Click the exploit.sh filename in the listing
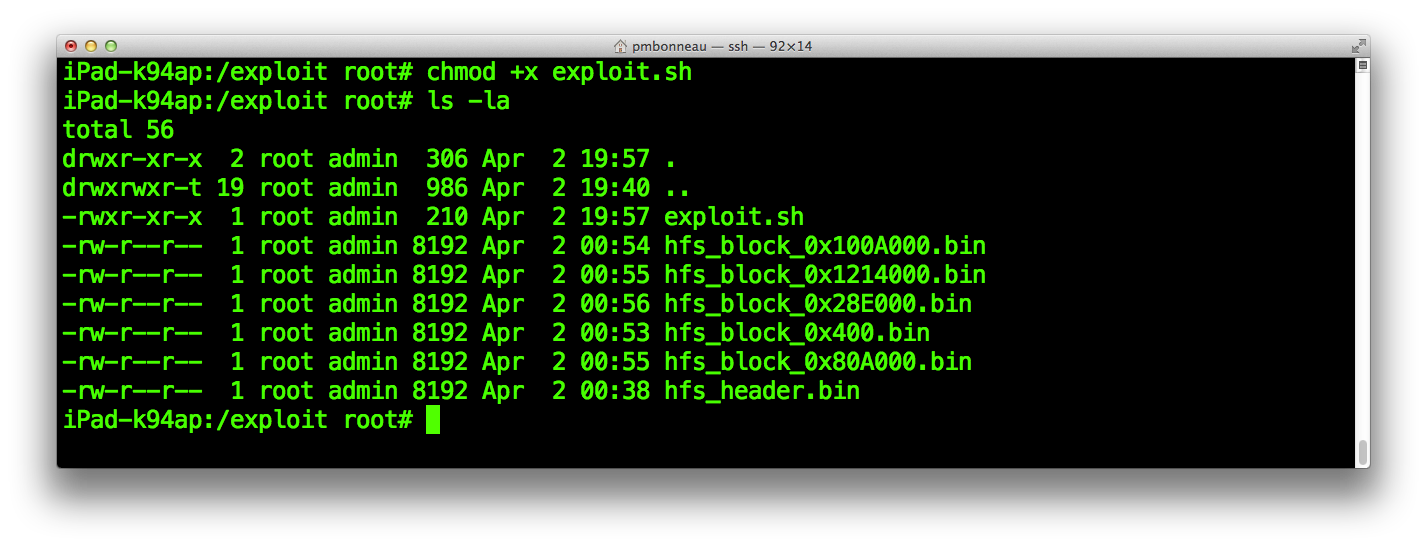 click(733, 217)
